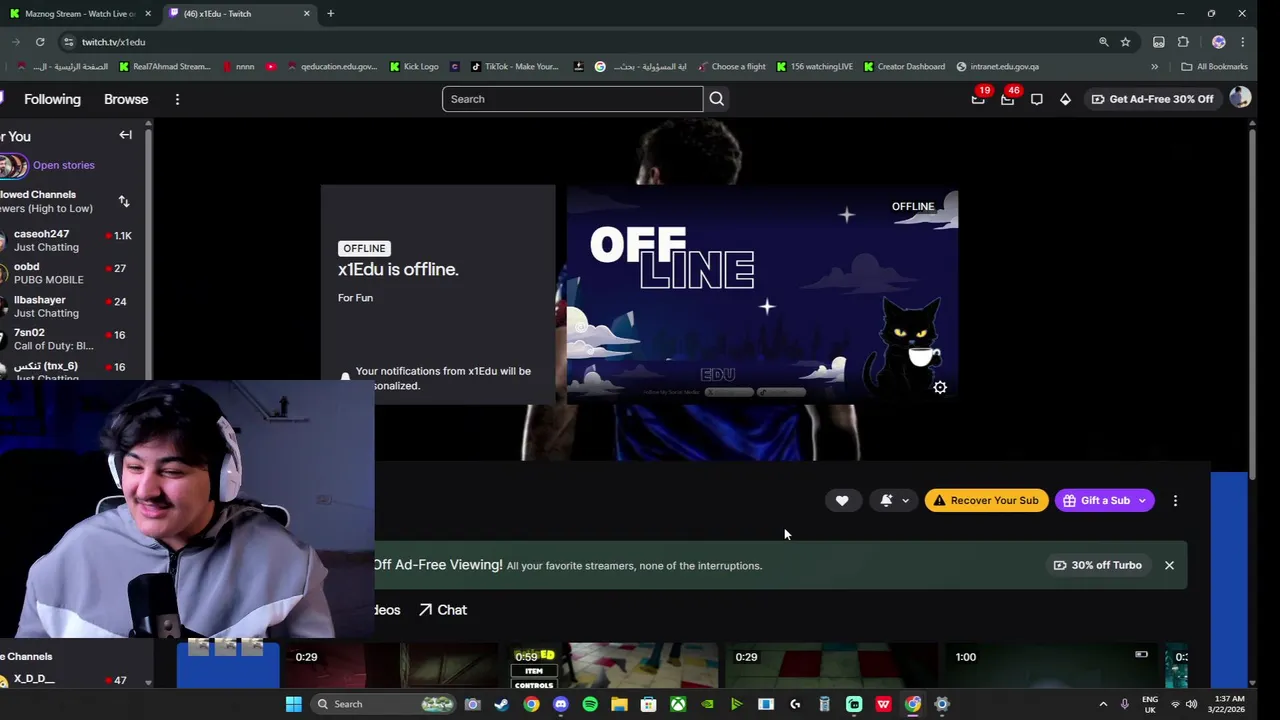Screen dimensions: 1280x720
Task: Open the Twitch notifications inbox with 46 badge
Action: [1008, 99]
